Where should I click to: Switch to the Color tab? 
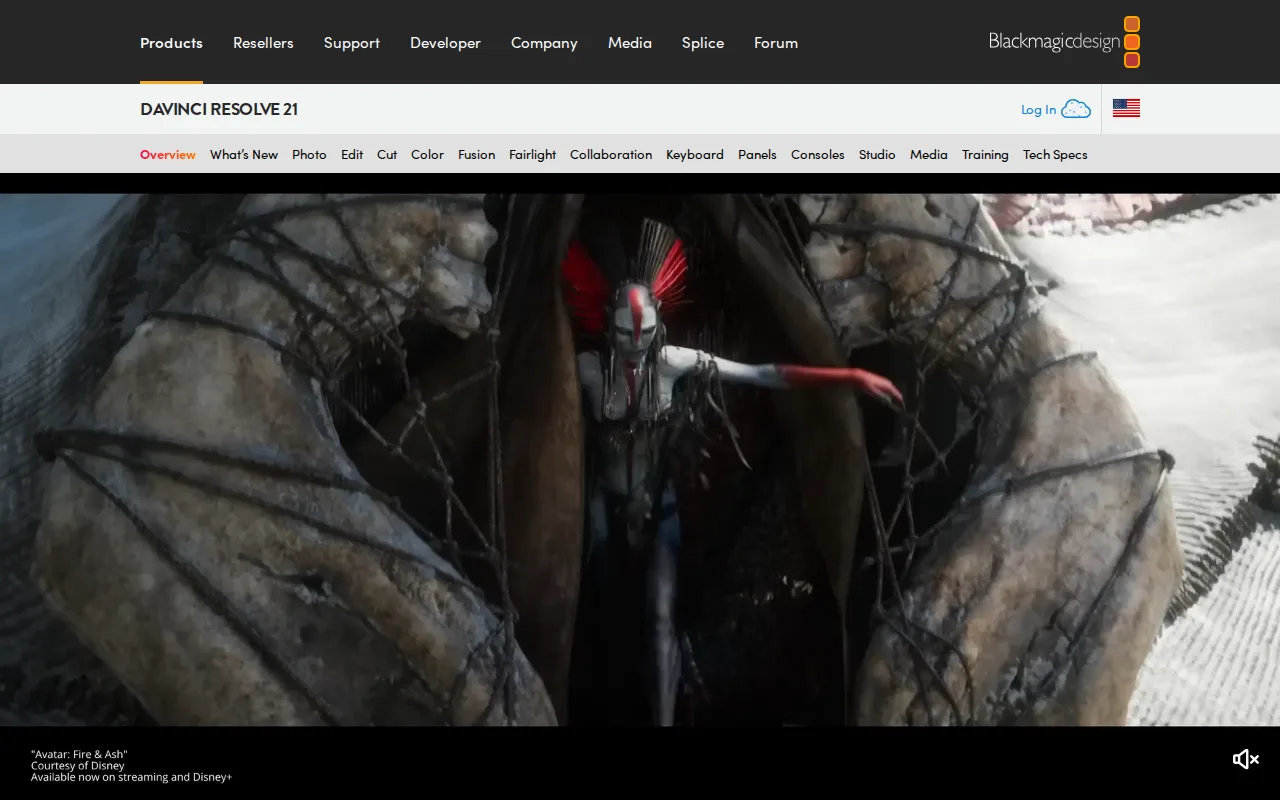coord(427,154)
